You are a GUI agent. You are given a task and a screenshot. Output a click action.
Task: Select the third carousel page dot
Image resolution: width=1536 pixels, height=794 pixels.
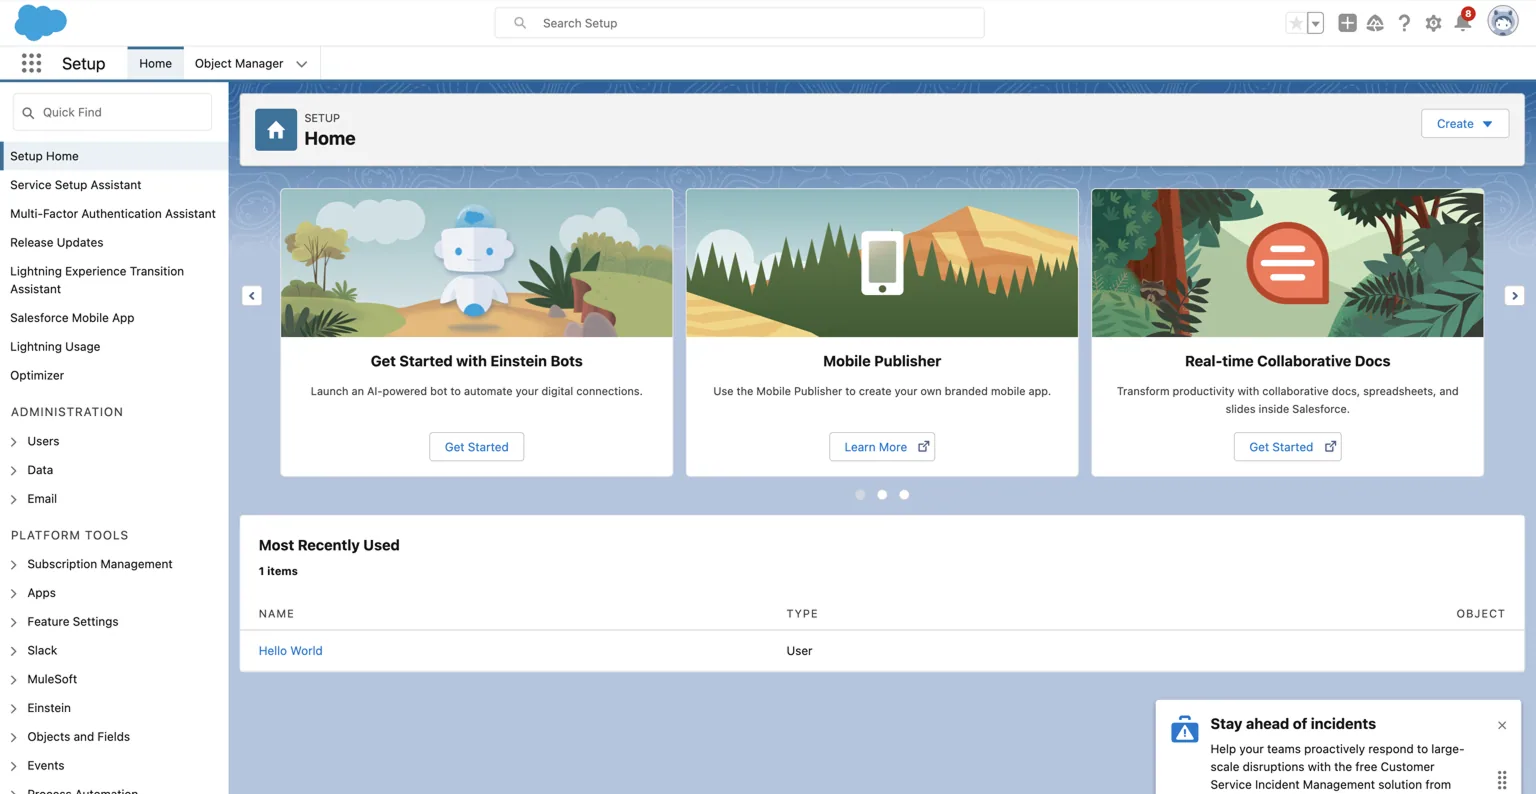coord(904,495)
